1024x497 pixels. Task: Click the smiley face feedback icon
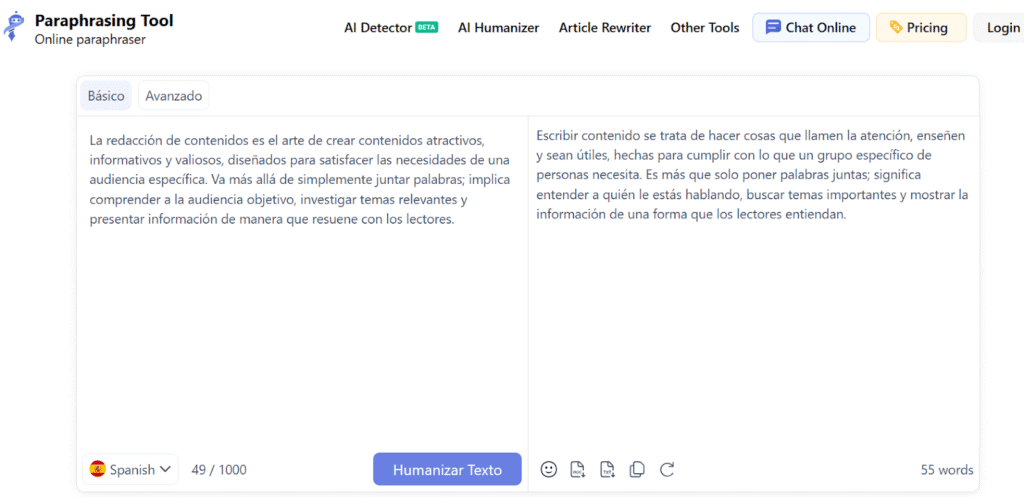click(x=548, y=469)
